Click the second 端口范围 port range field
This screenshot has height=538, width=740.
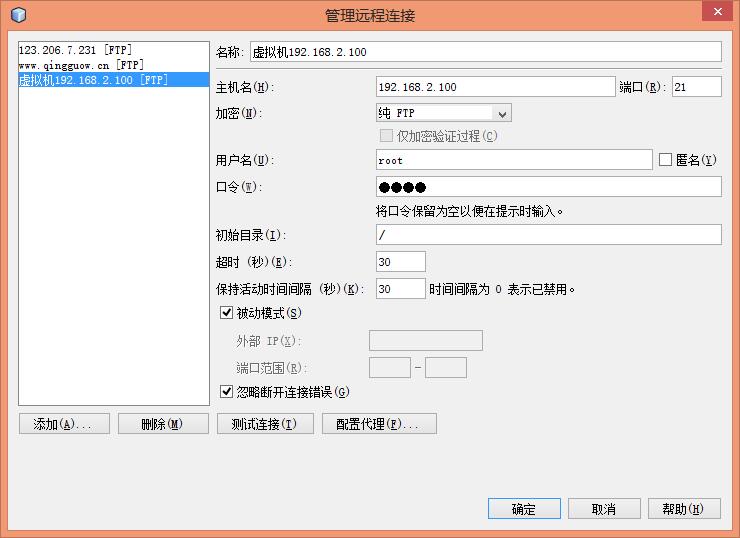446,368
